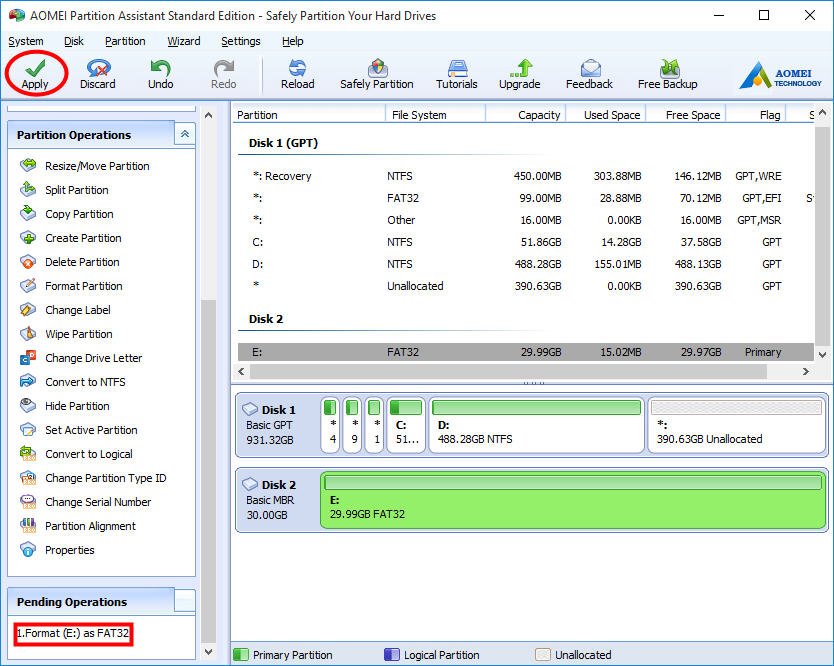834x666 pixels.
Task: Click Convert to NTFS option
Action: coord(85,382)
